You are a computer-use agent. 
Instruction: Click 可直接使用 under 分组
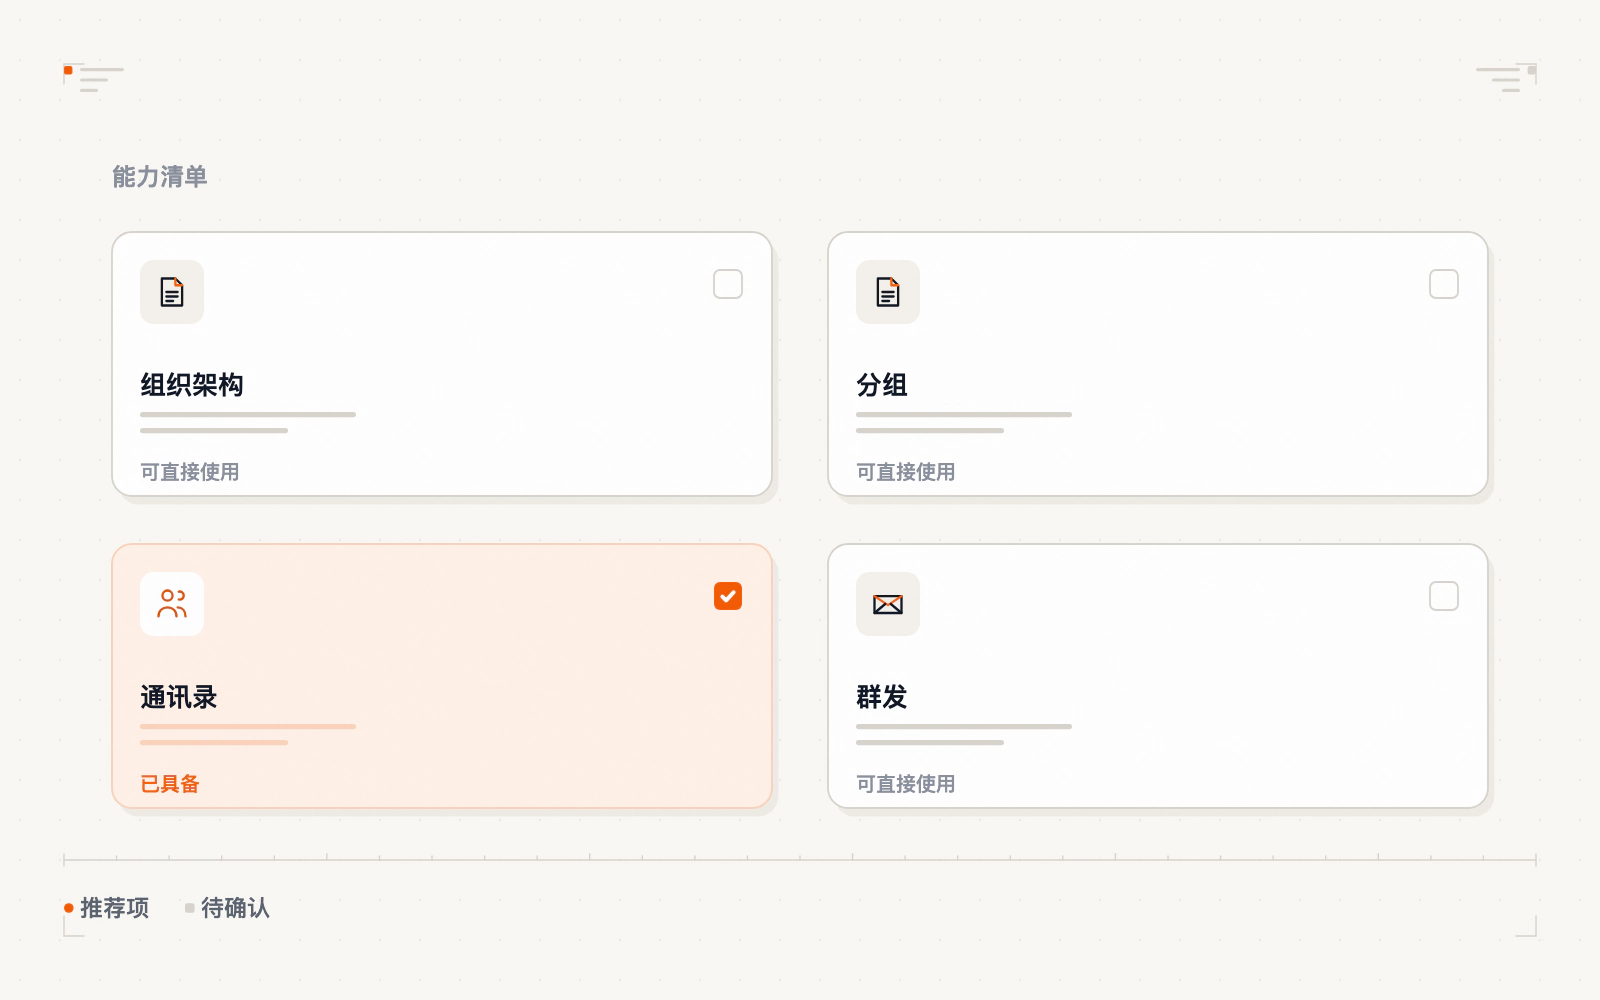coord(906,472)
